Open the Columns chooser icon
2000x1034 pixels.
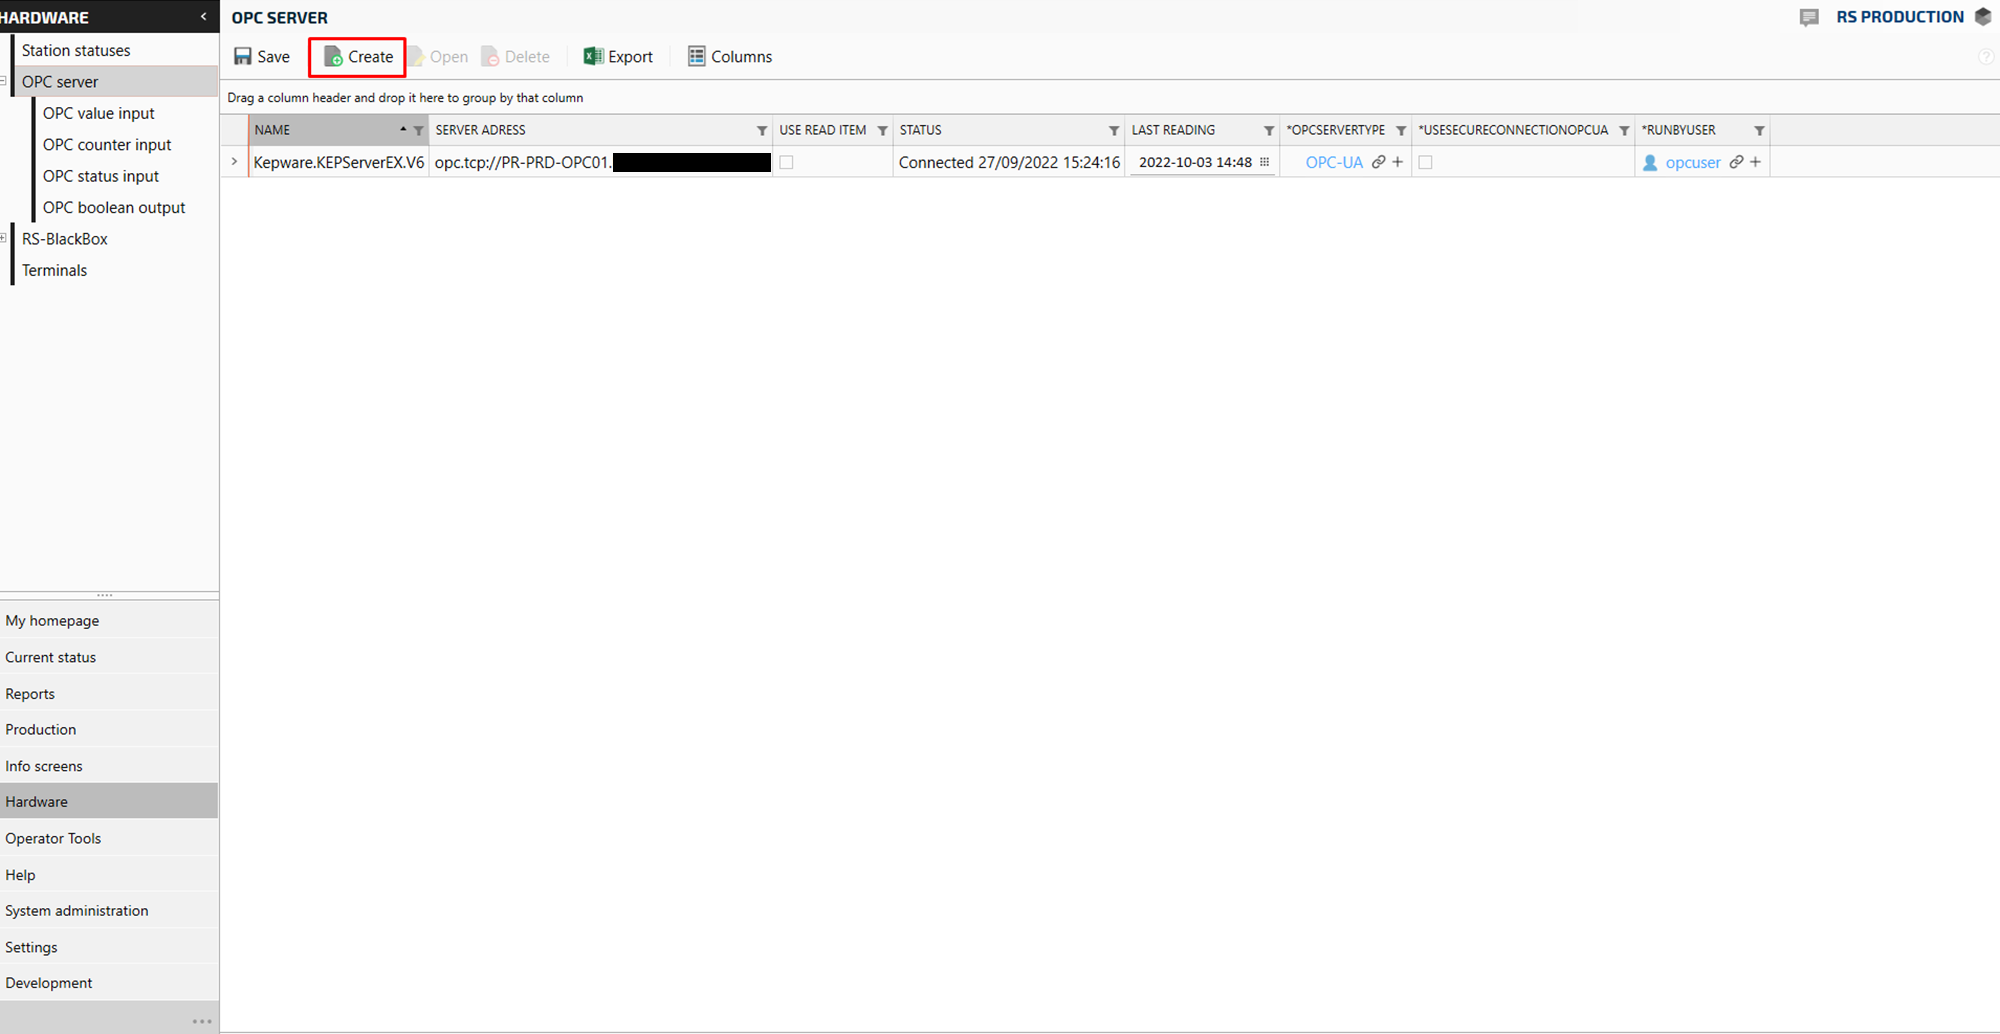tap(696, 57)
